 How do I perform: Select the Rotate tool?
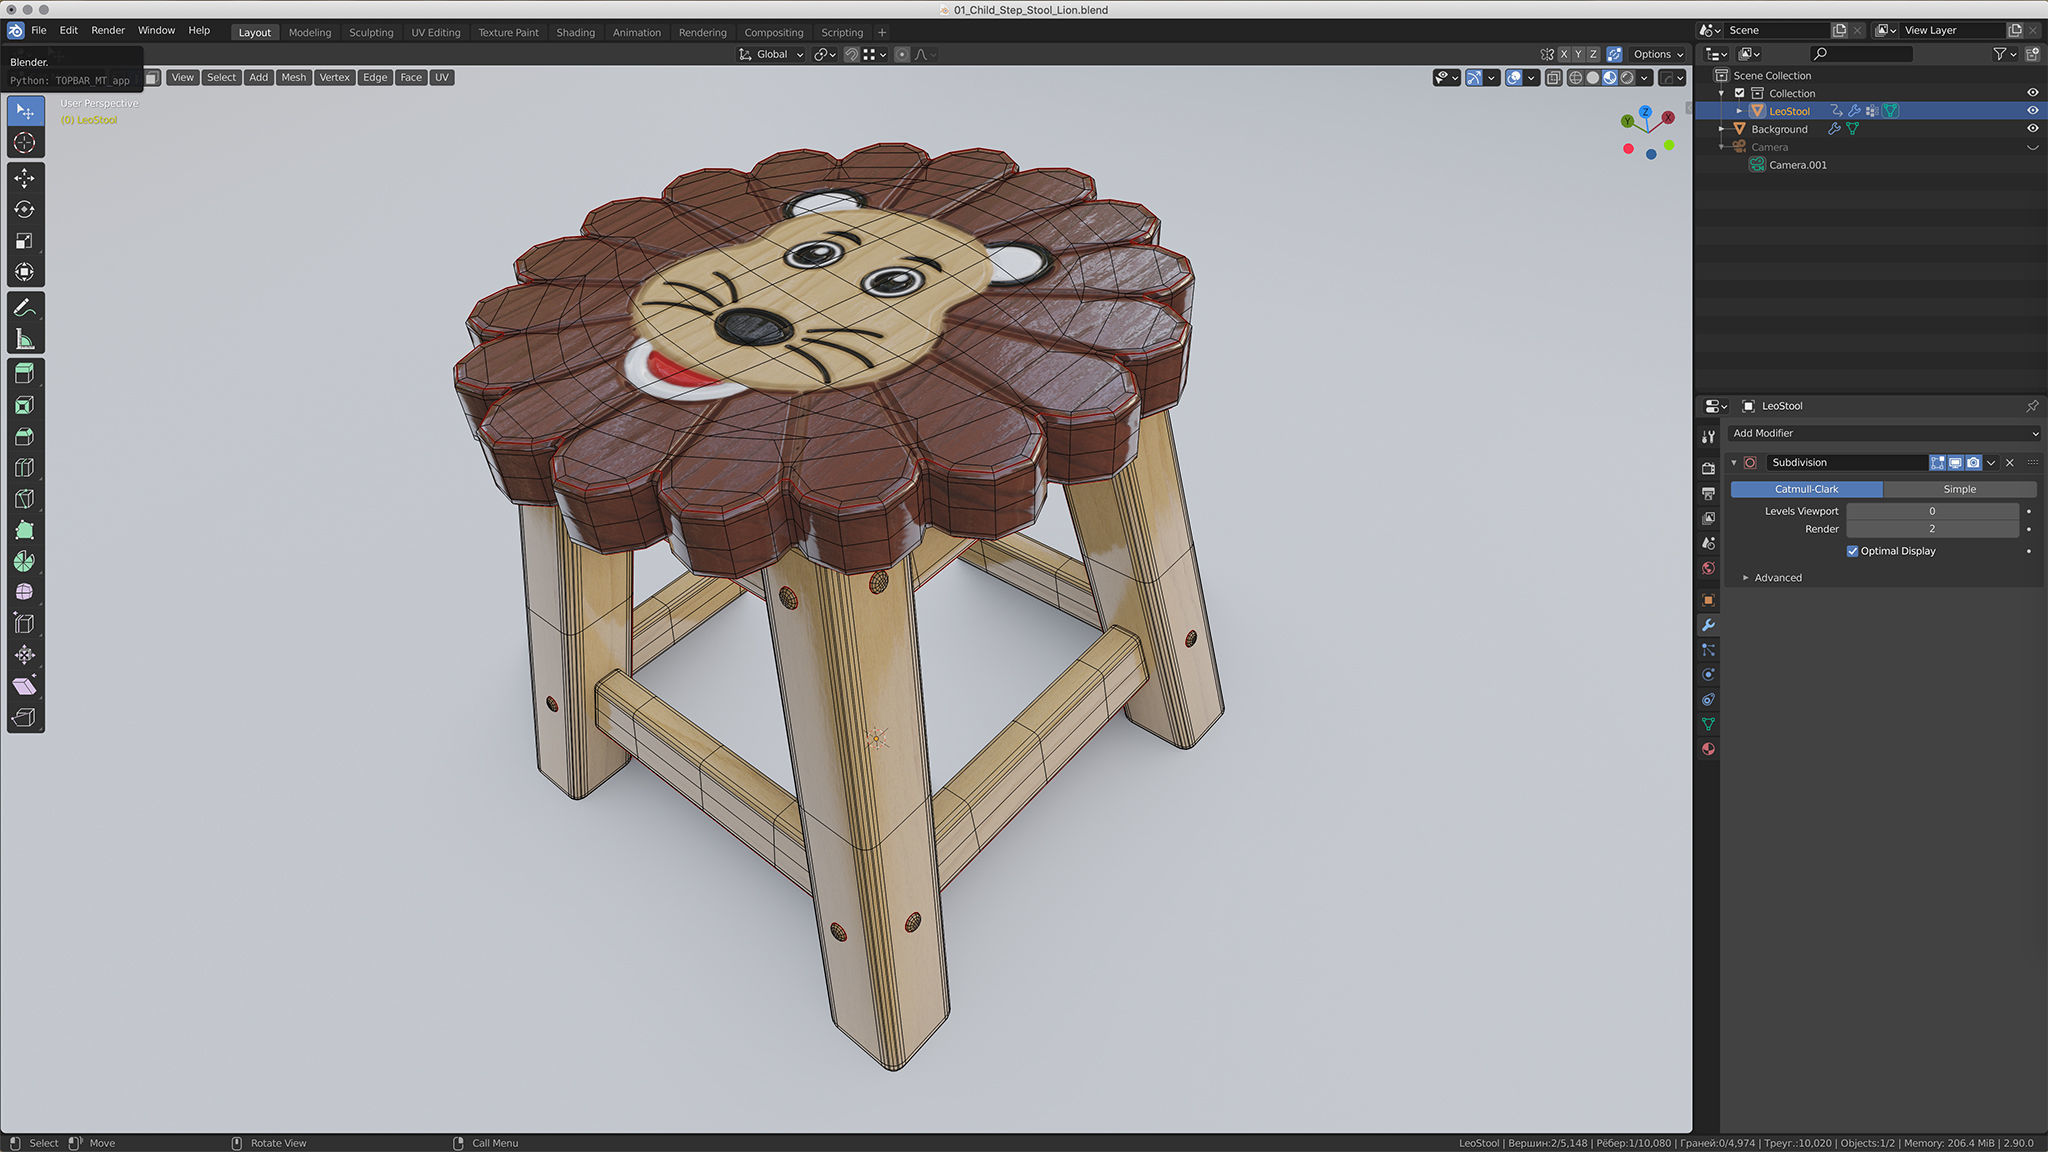[x=25, y=210]
